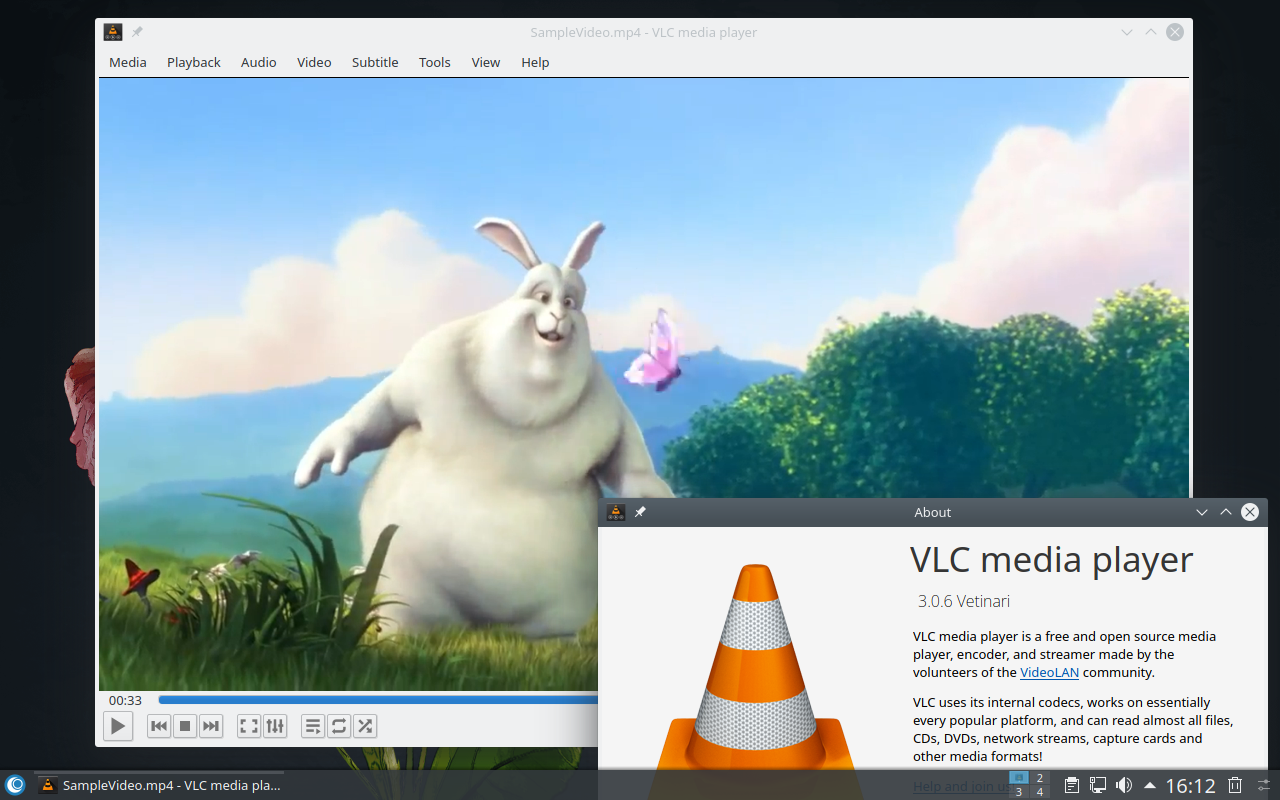Close the VLC main window
This screenshot has height=800, width=1280.
pyautogui.click(x=1175, y=32)
